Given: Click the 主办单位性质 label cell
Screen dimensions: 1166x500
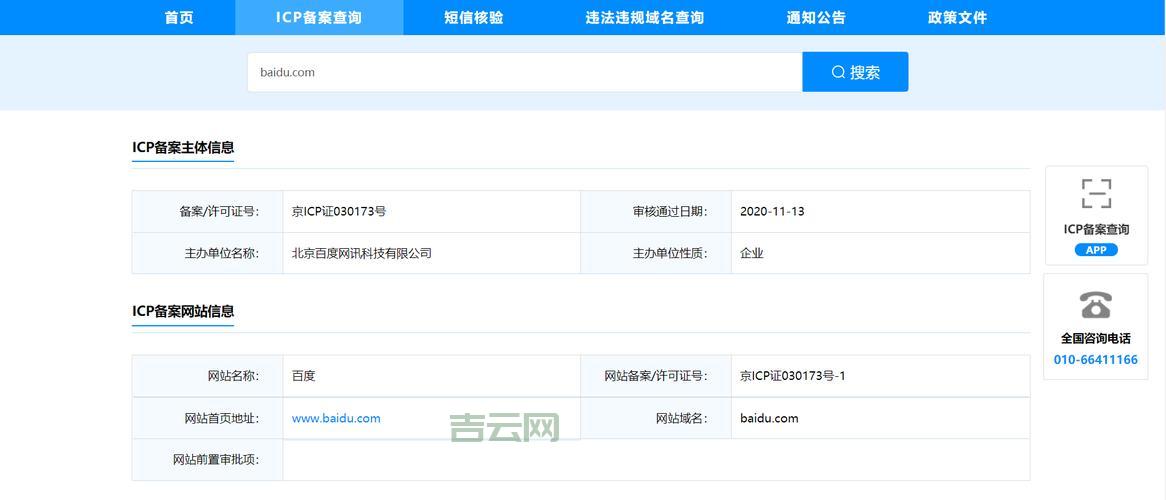Looking at the screenshot, I should (x=656, y=253).
